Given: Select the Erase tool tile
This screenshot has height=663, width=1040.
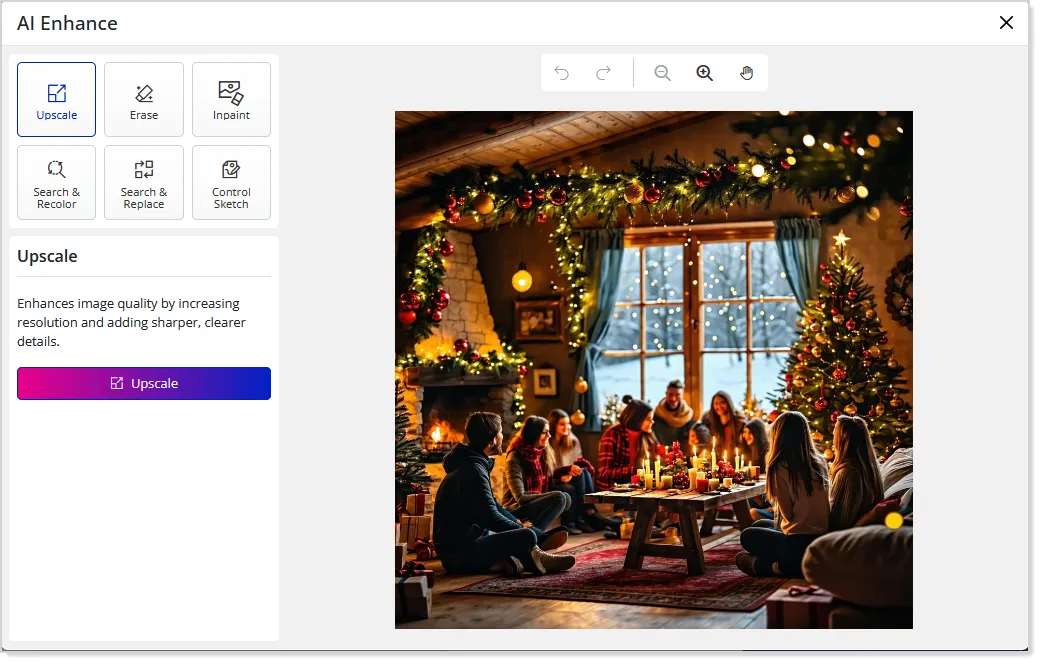Looking at the screenshot, I should pos(144,99).
